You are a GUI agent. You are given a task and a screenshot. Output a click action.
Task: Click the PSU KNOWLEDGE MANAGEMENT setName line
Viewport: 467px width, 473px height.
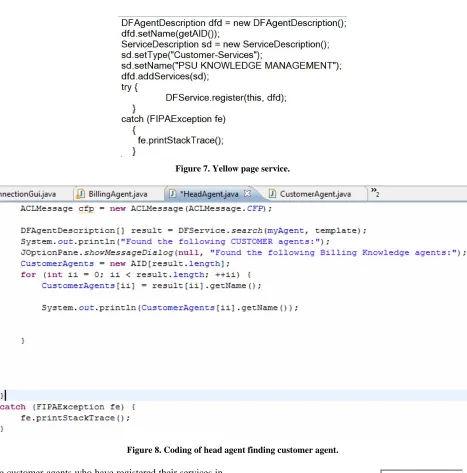coord(231,66)
